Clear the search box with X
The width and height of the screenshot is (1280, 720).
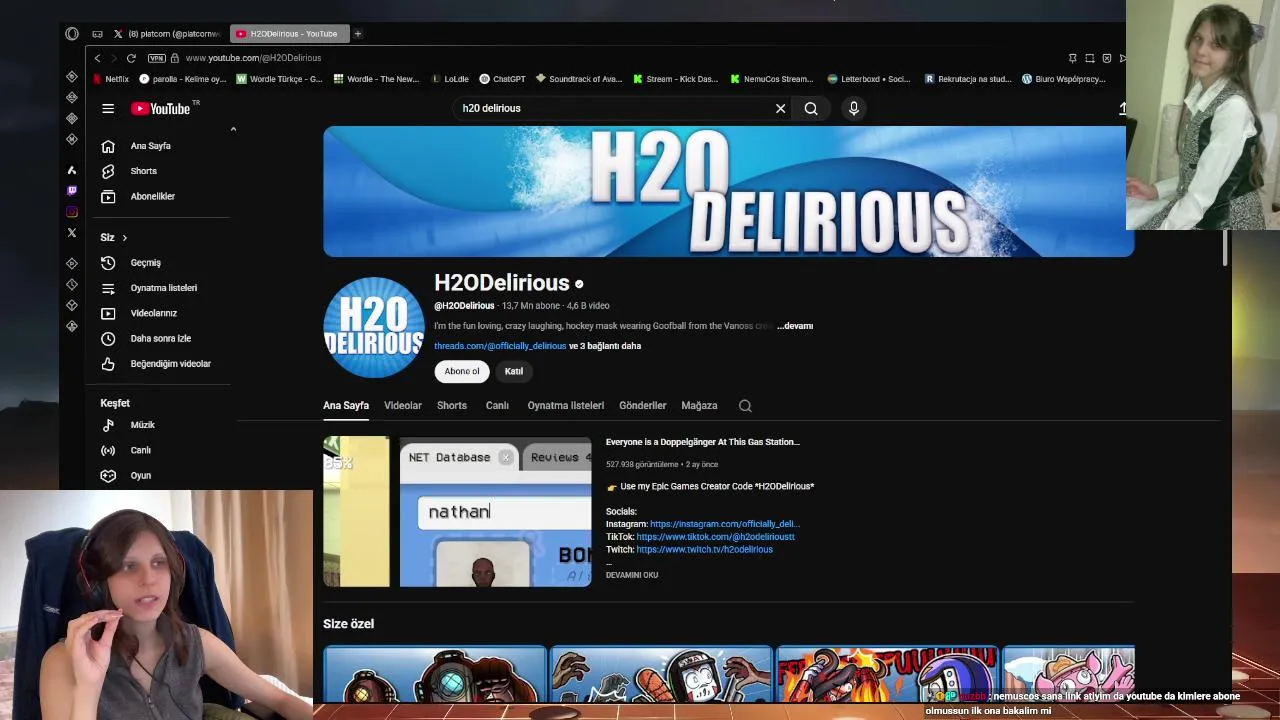tap(781, 108)
